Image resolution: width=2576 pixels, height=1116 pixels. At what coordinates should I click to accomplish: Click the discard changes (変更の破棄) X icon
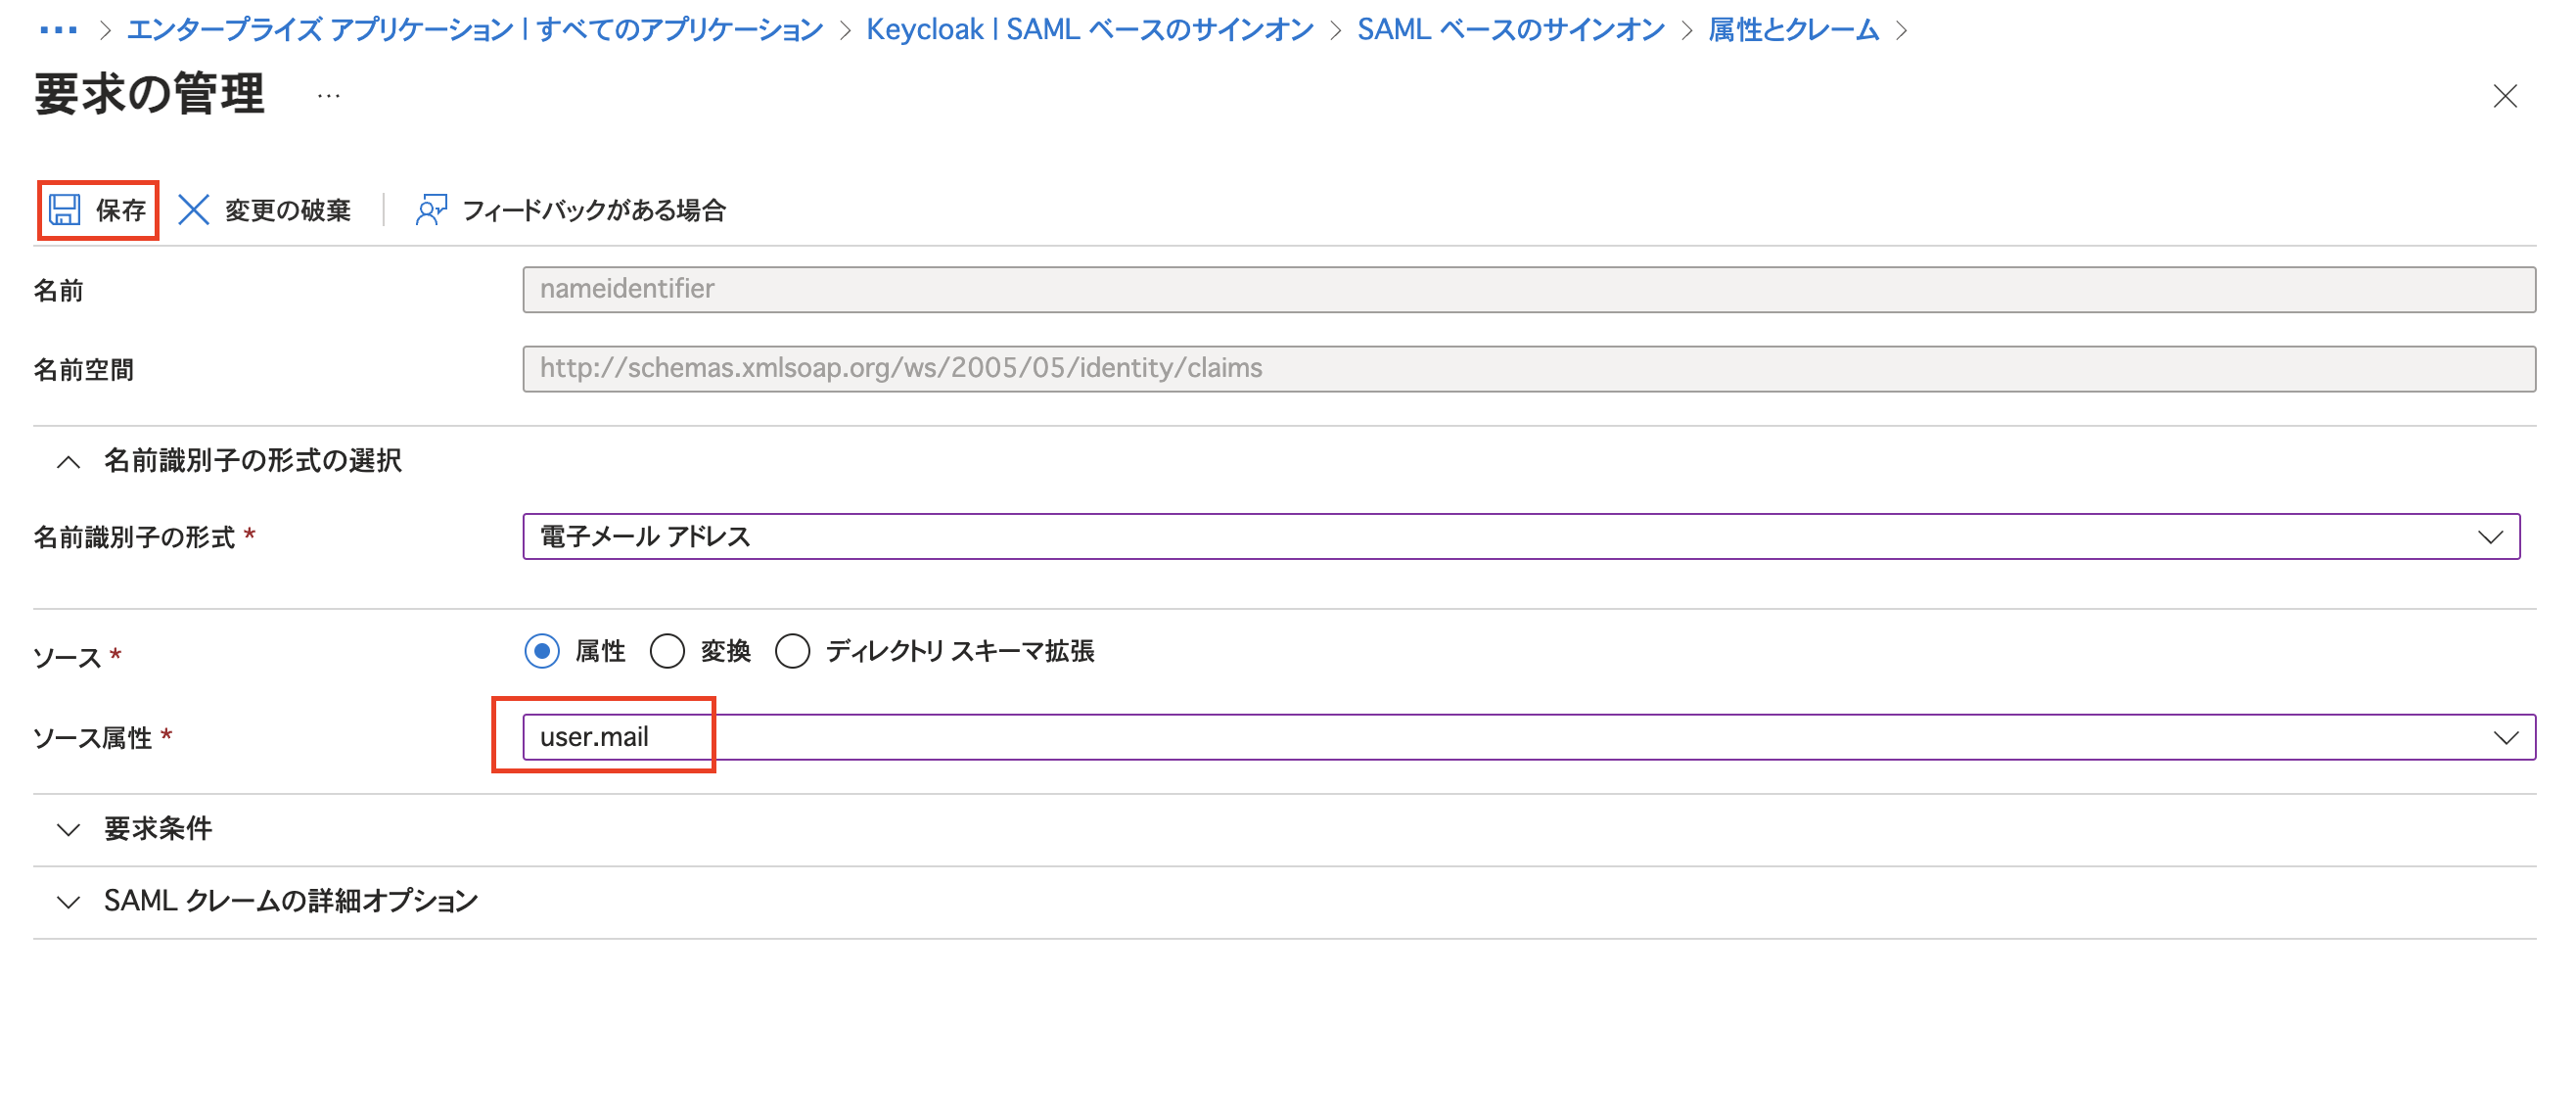[x=193, y=210]
